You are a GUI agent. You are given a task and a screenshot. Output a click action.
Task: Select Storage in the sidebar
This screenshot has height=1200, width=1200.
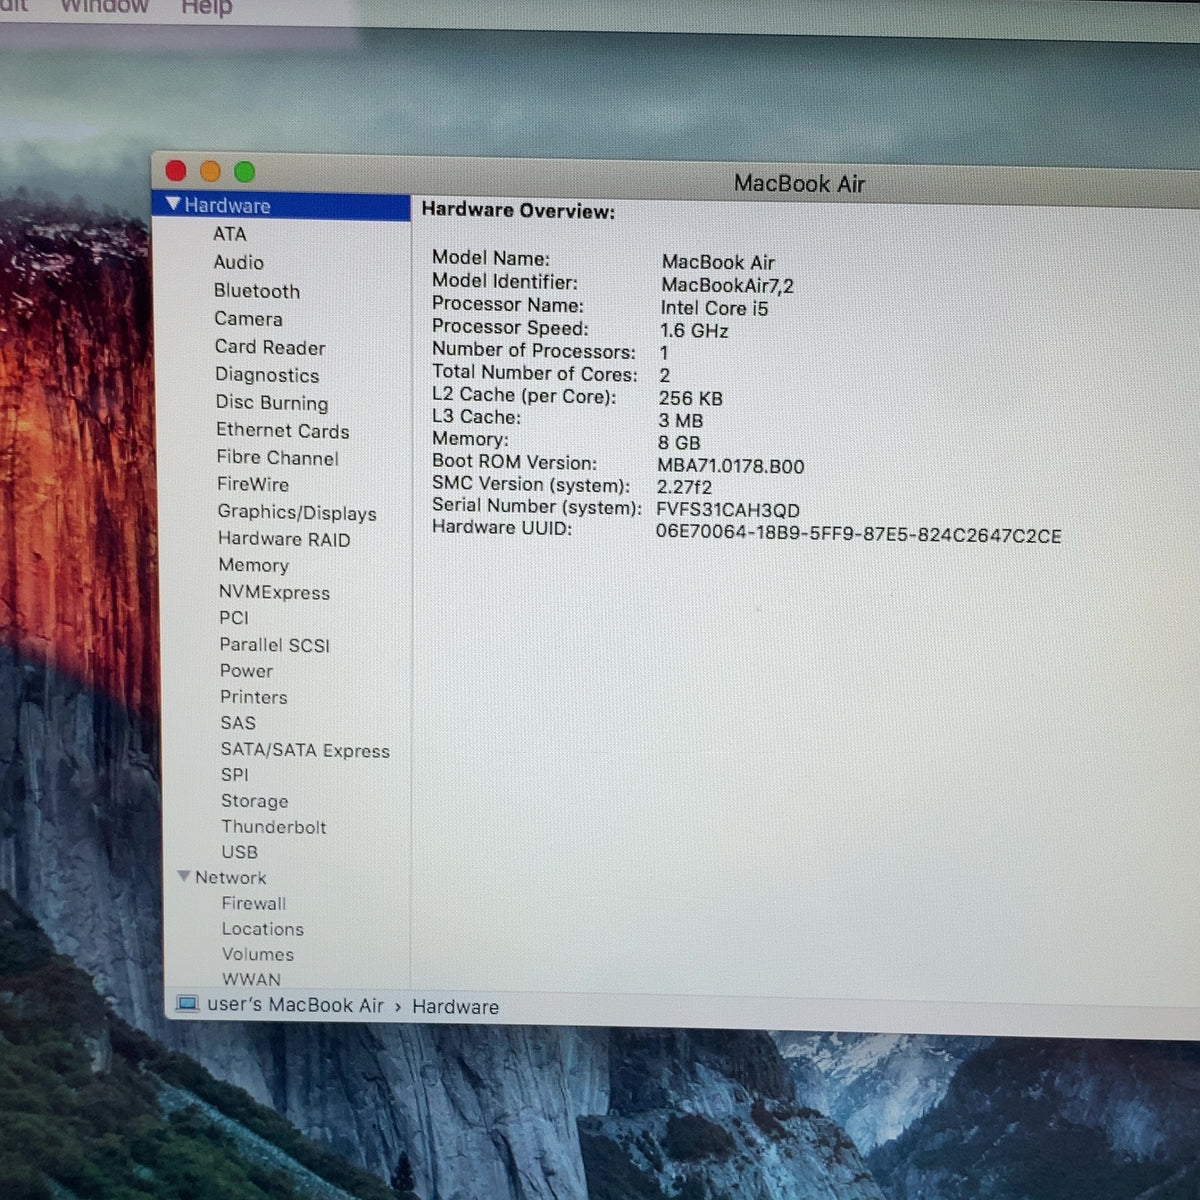pyautogui.click(x=254, y=801)
